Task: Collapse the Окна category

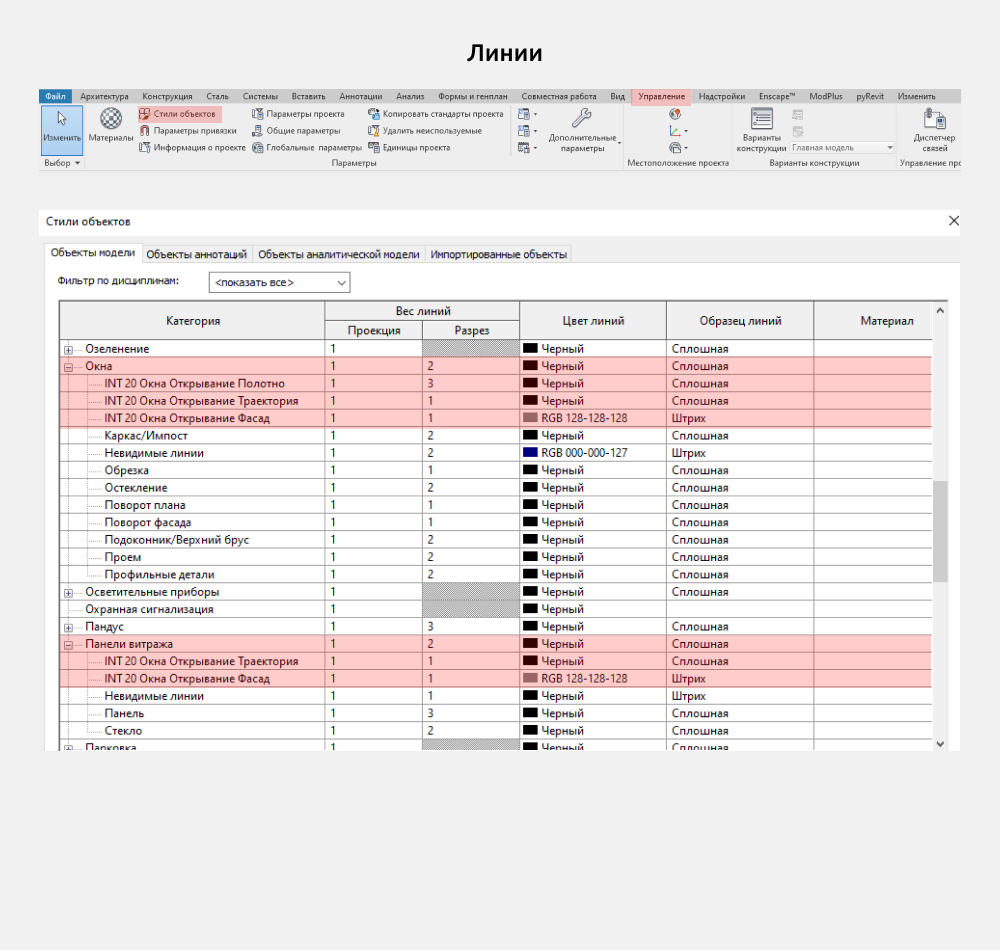Action: pyautogui.click(x=68, y=367)
